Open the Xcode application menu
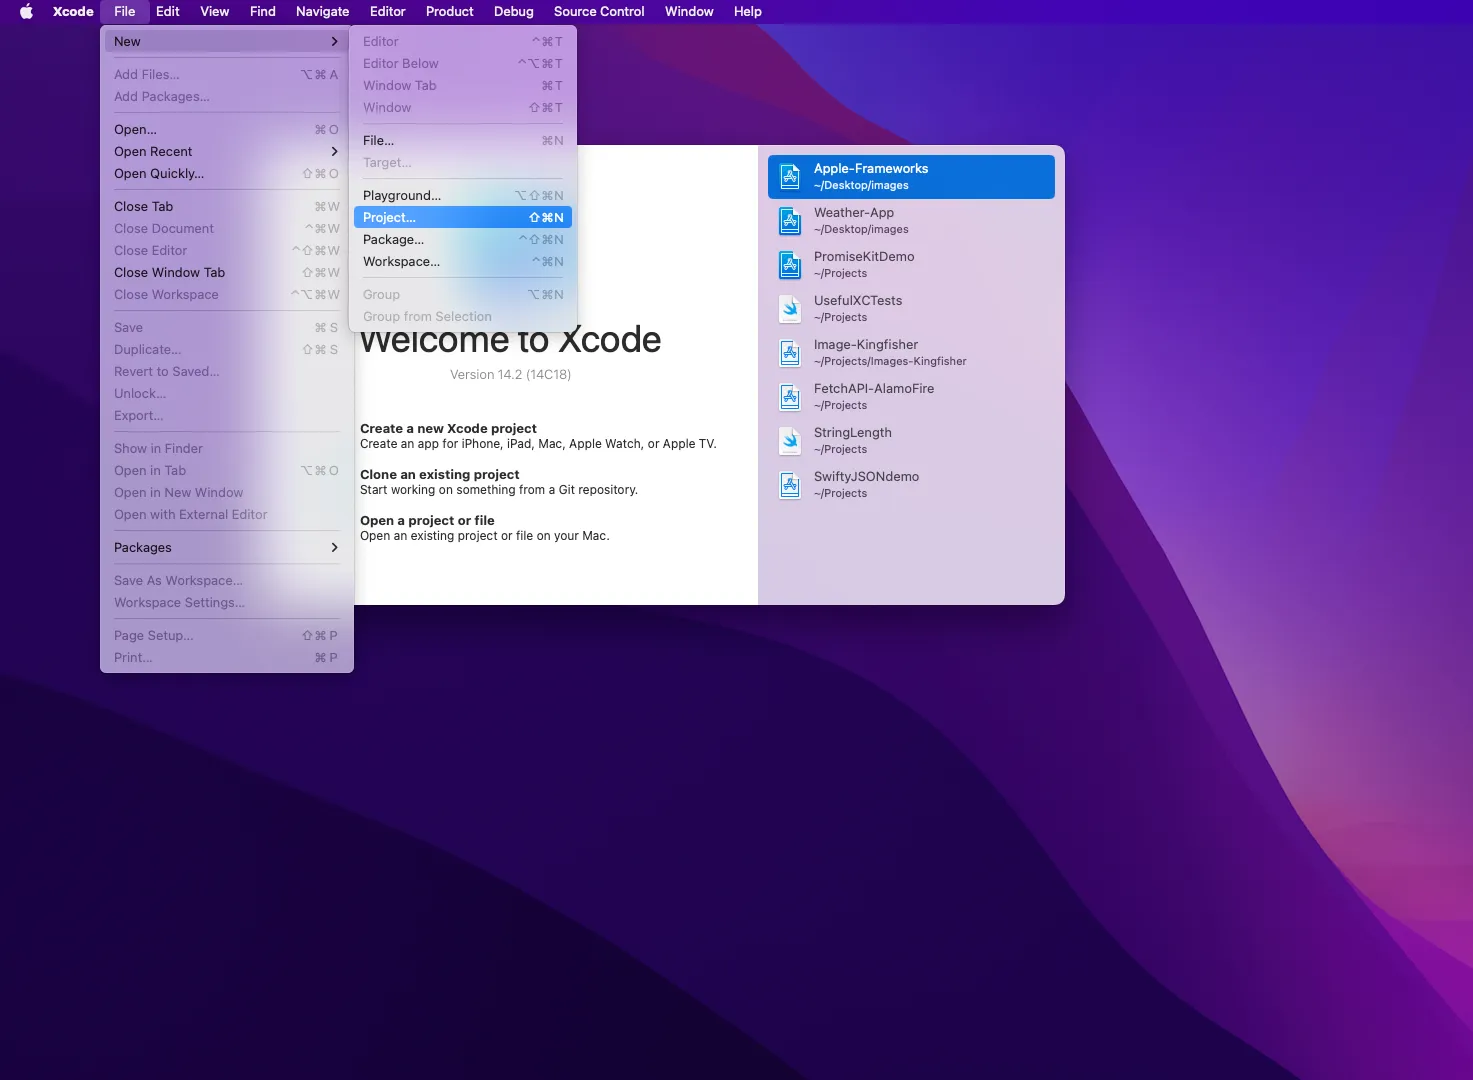 click(x=73, y=12)
